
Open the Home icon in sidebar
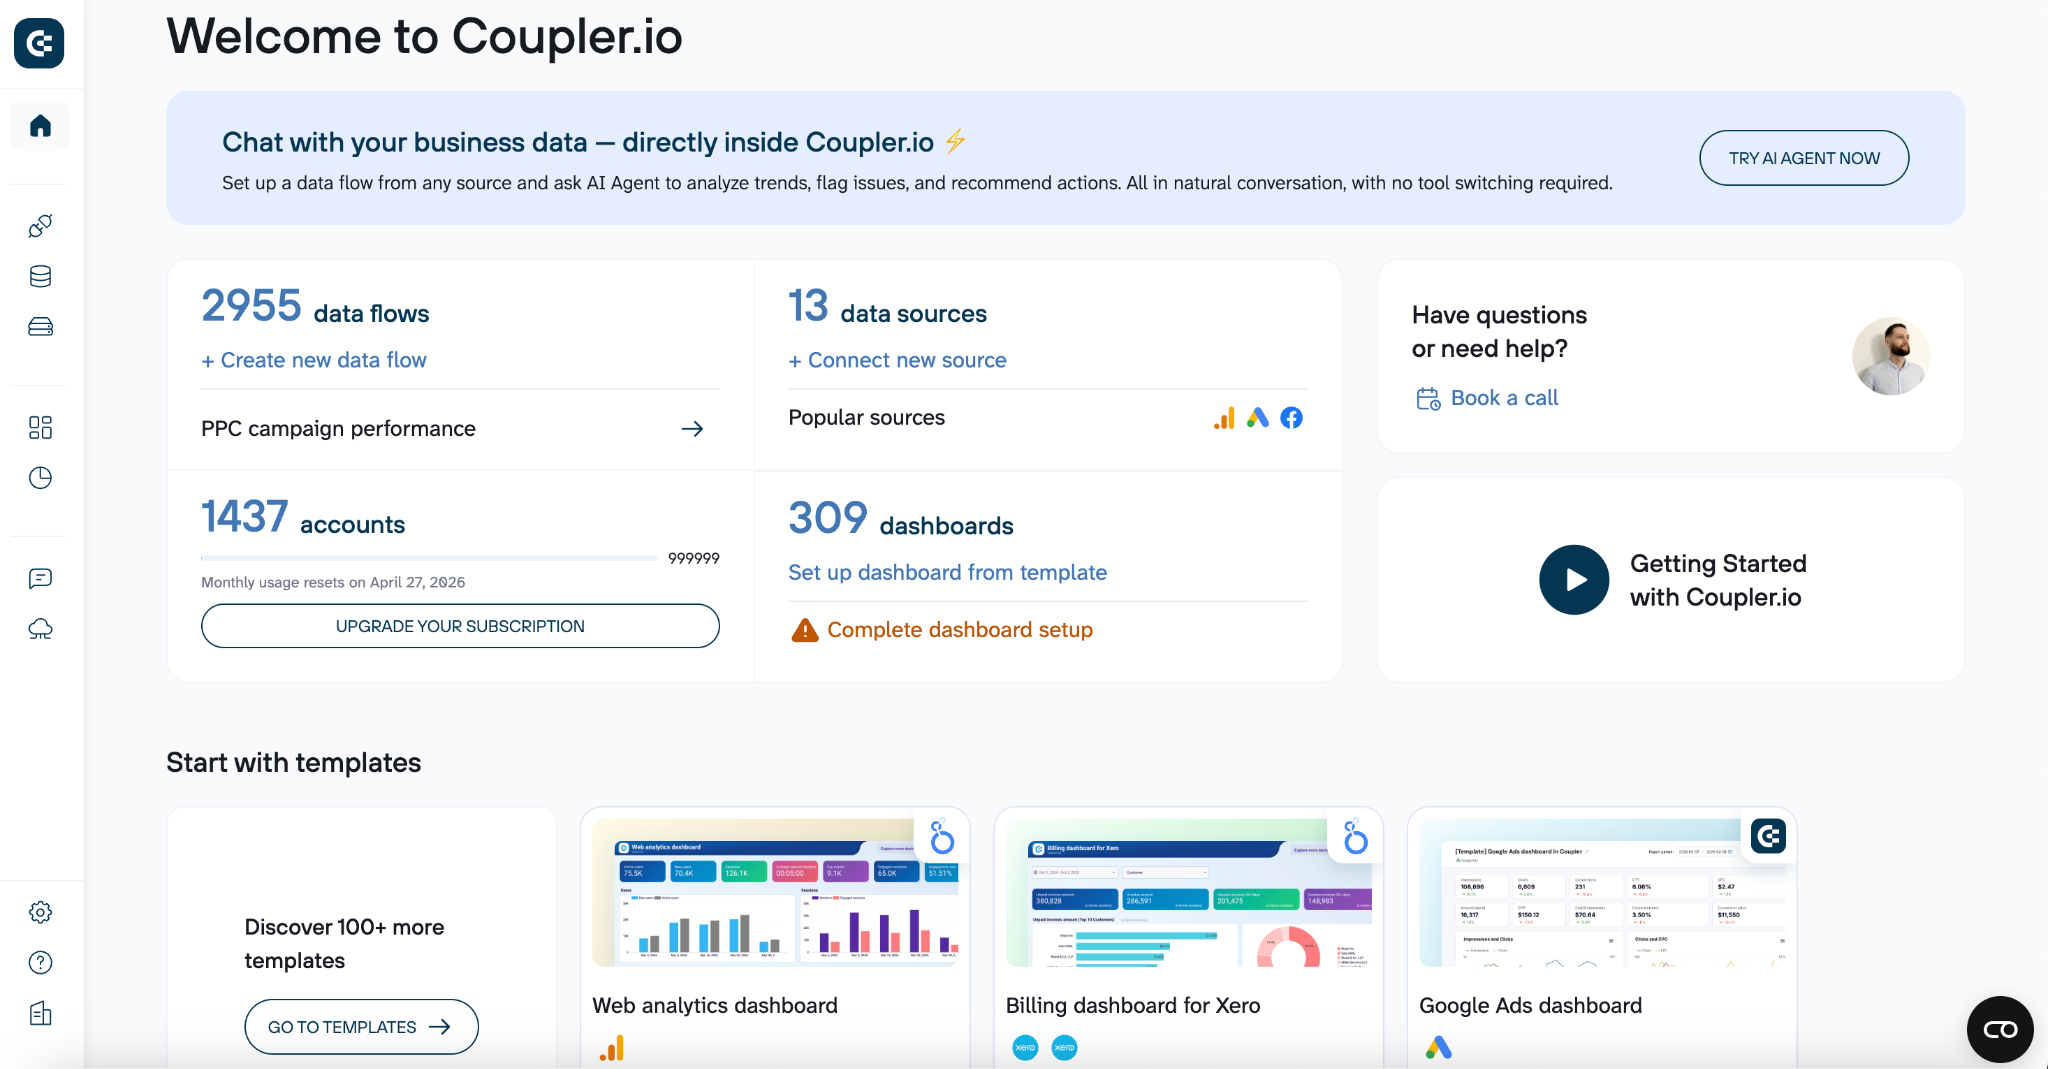[x=40, y=126]
